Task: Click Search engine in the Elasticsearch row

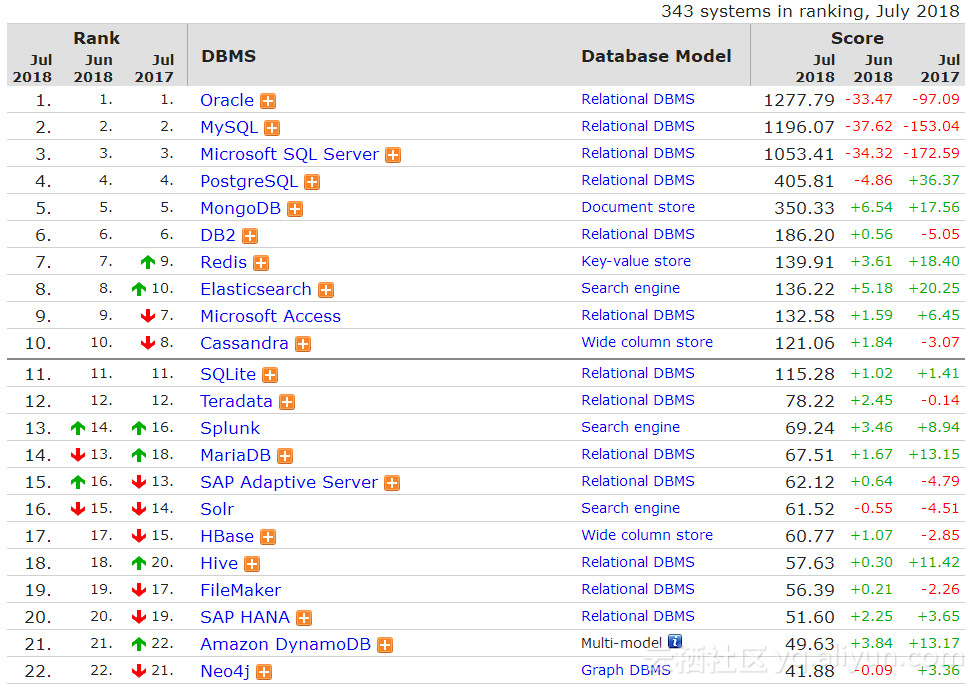Action: [x=631, y=288]
